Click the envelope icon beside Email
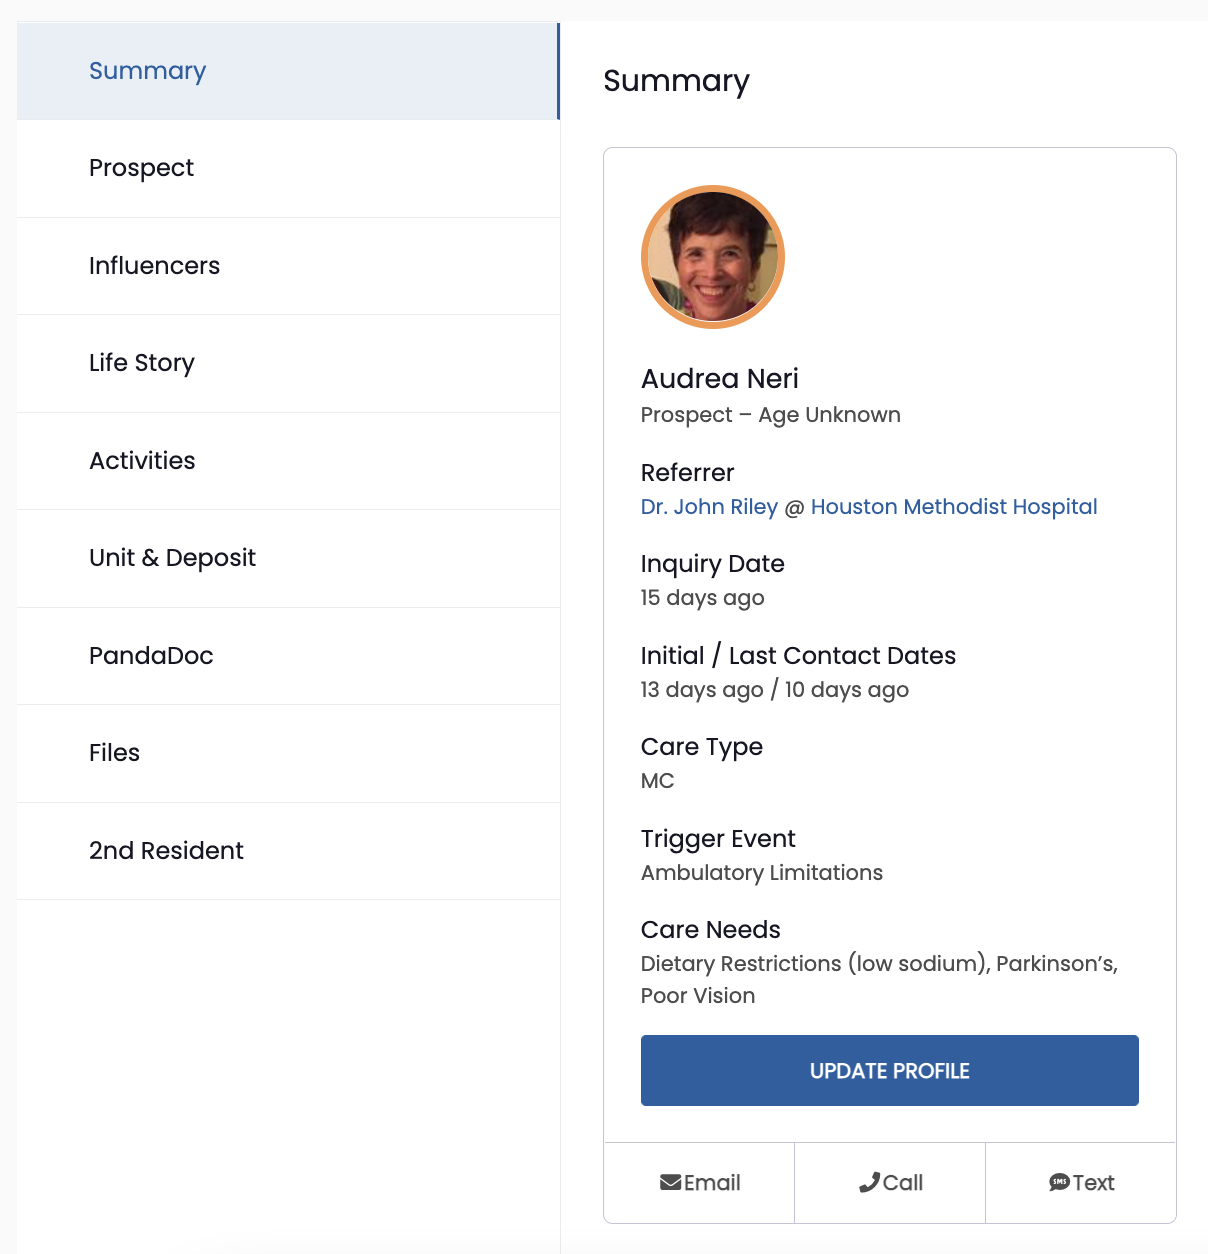This screenshot has width=1208, height=1254. [x=670, y=1183]
